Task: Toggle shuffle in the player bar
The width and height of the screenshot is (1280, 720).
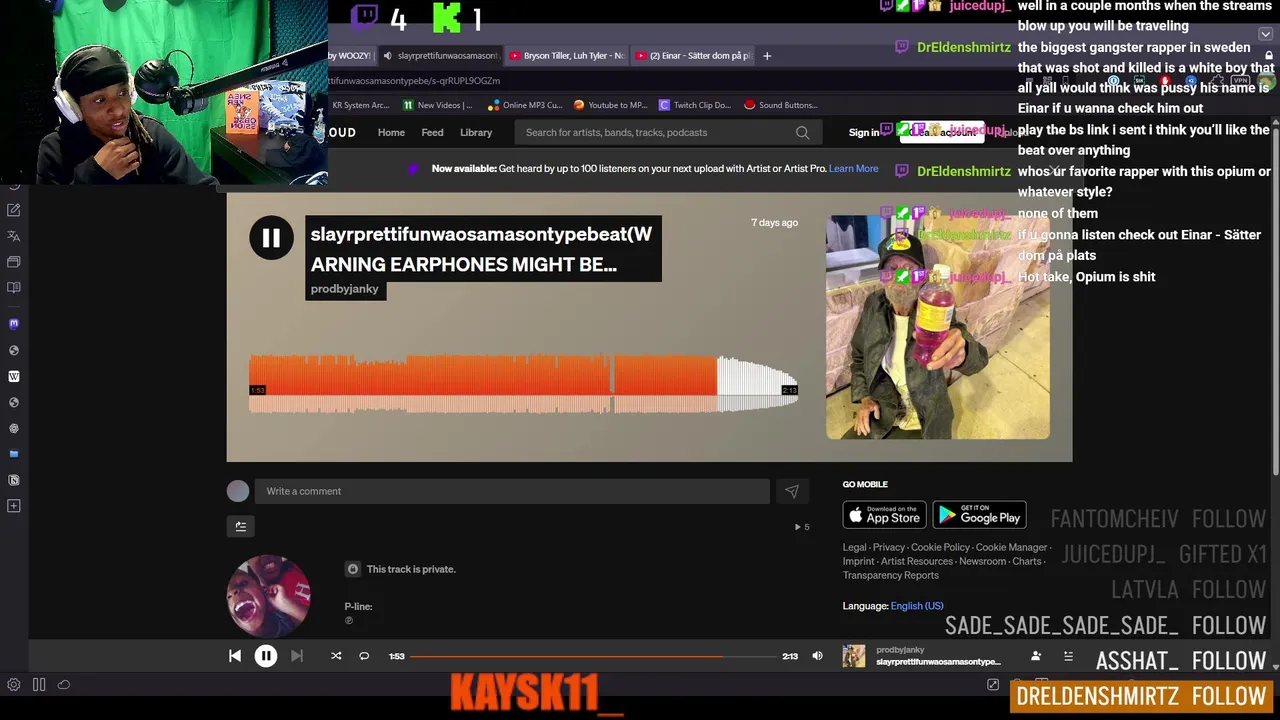Action: [336, 656]
